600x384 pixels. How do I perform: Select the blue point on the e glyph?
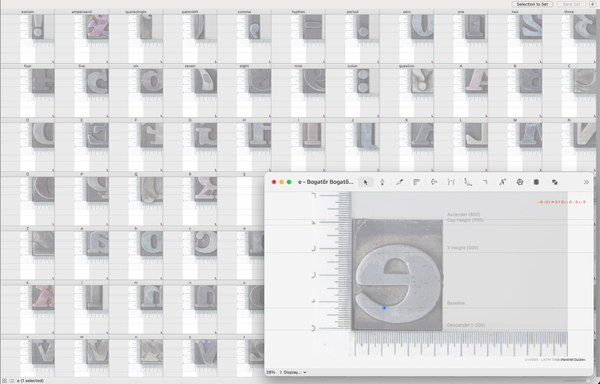pos(384,308)
